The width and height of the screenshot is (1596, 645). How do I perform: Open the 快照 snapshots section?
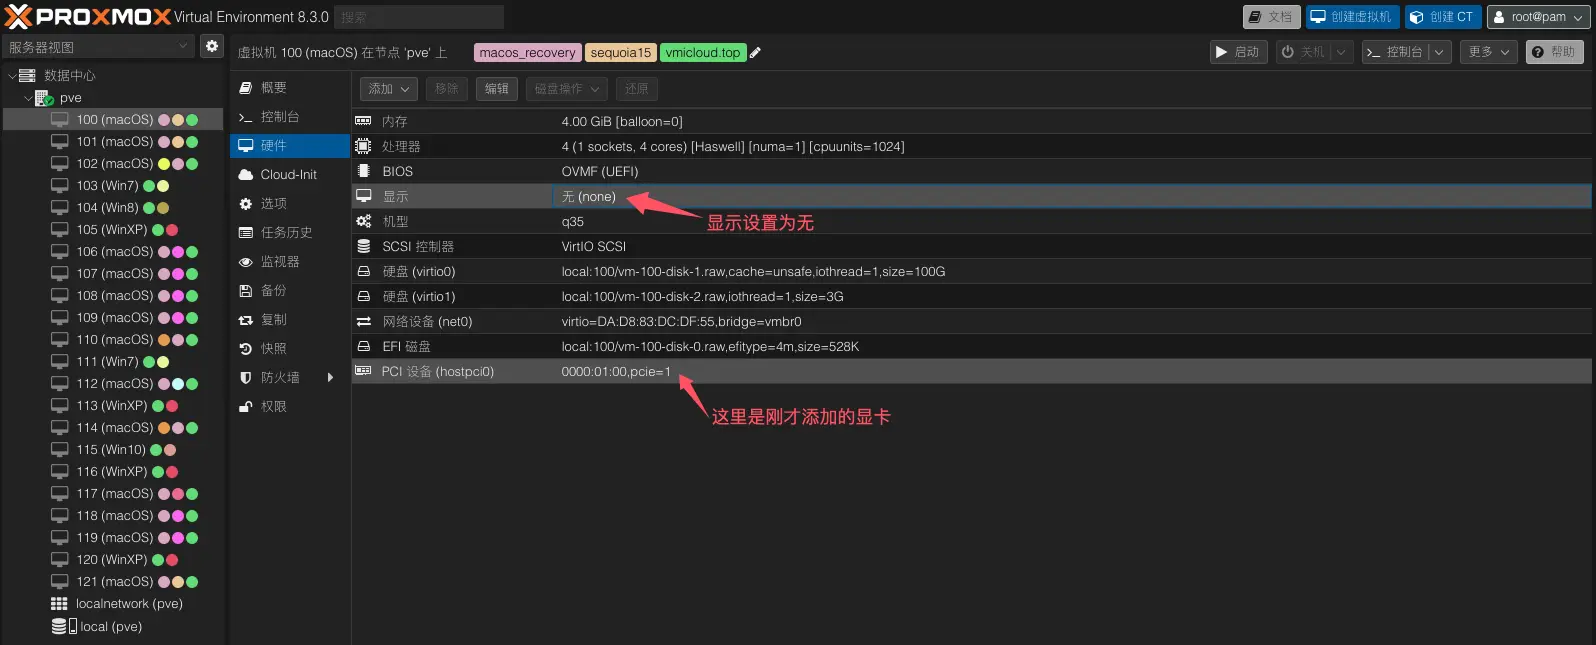290,348
